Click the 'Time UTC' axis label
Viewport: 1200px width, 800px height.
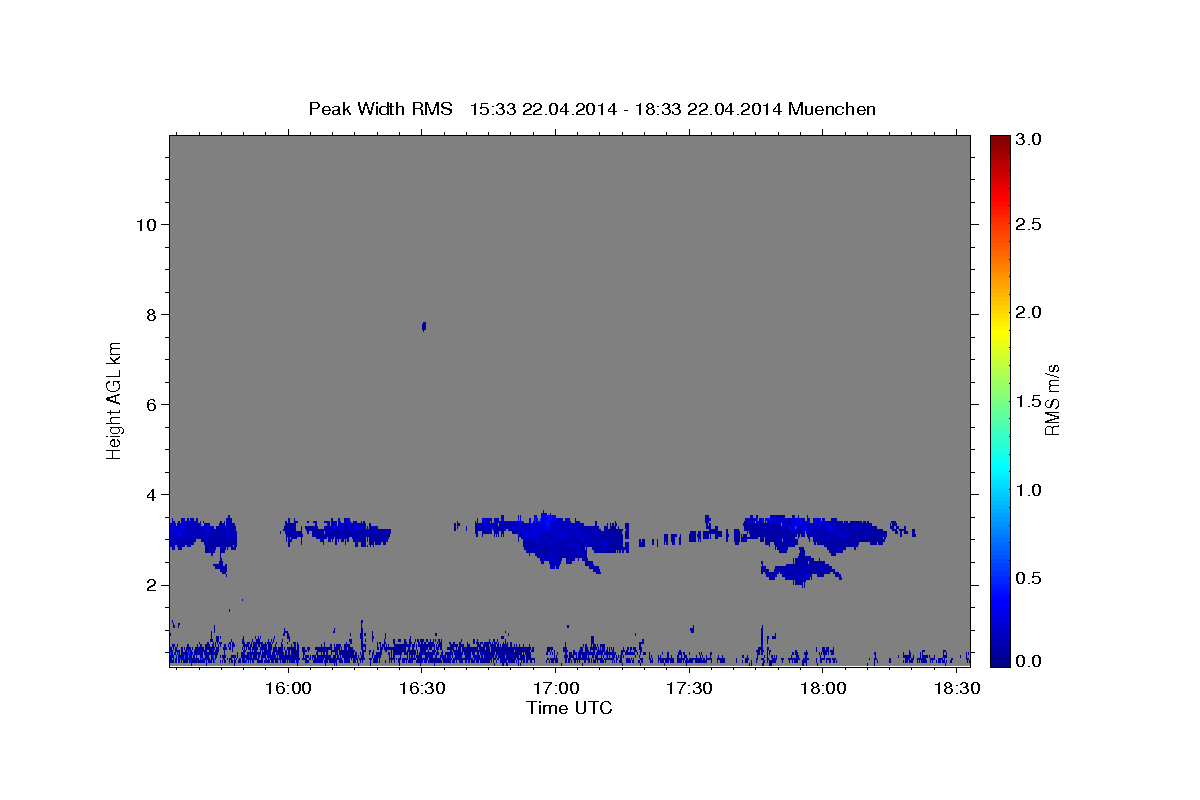point(569,708)
